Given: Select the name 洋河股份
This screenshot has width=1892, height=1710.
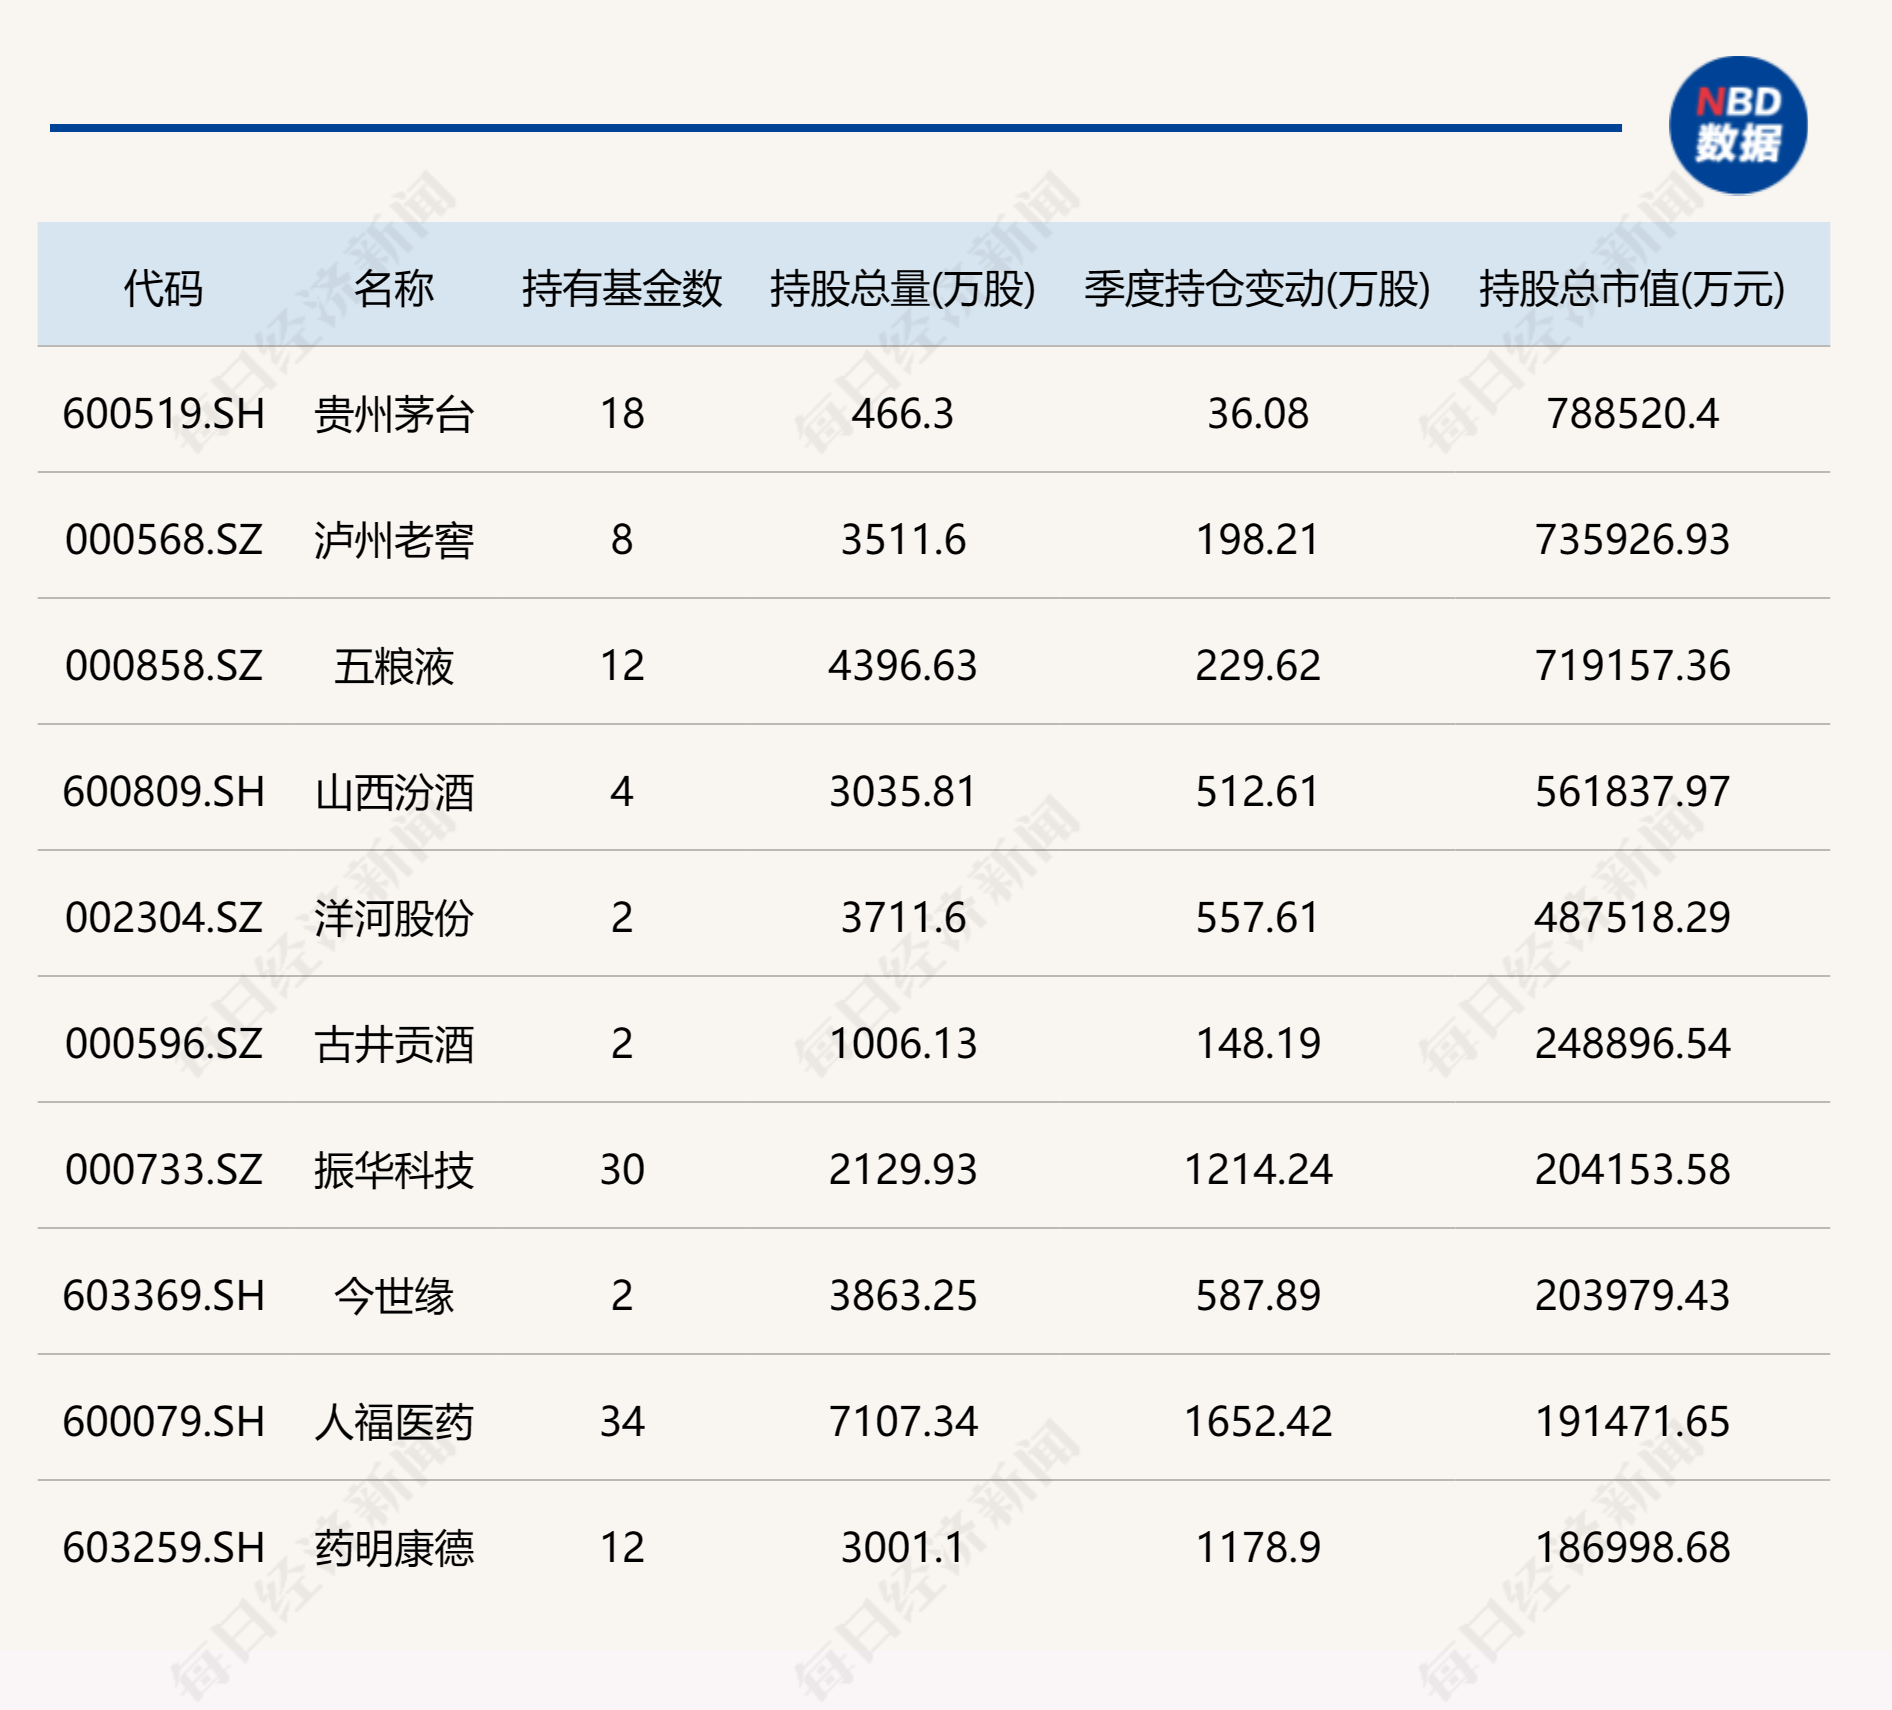Looking at the screenshot, I should coord(393,917).
